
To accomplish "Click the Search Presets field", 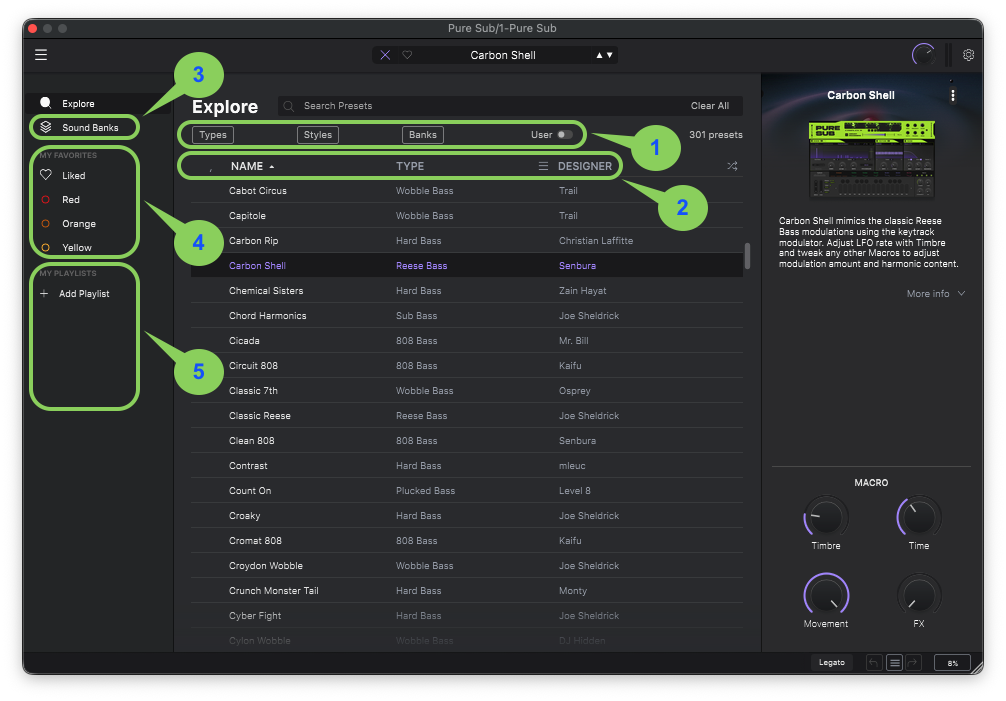I will click(x=481, y=106).
